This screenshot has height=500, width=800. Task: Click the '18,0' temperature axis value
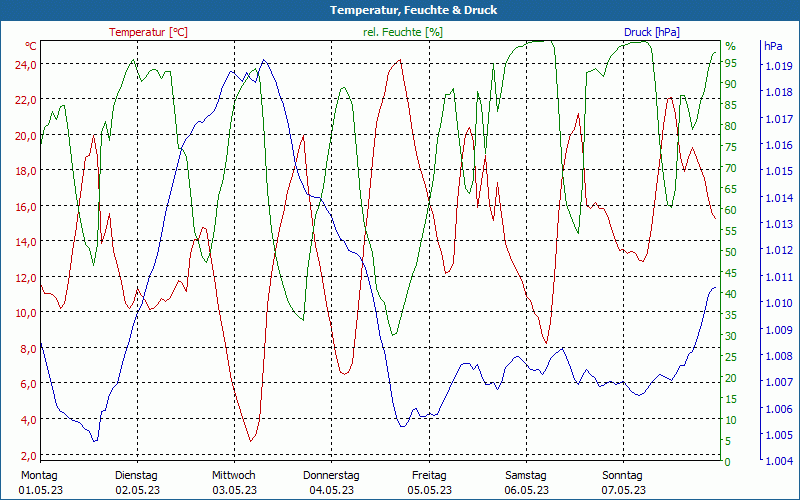coord(26,171)
